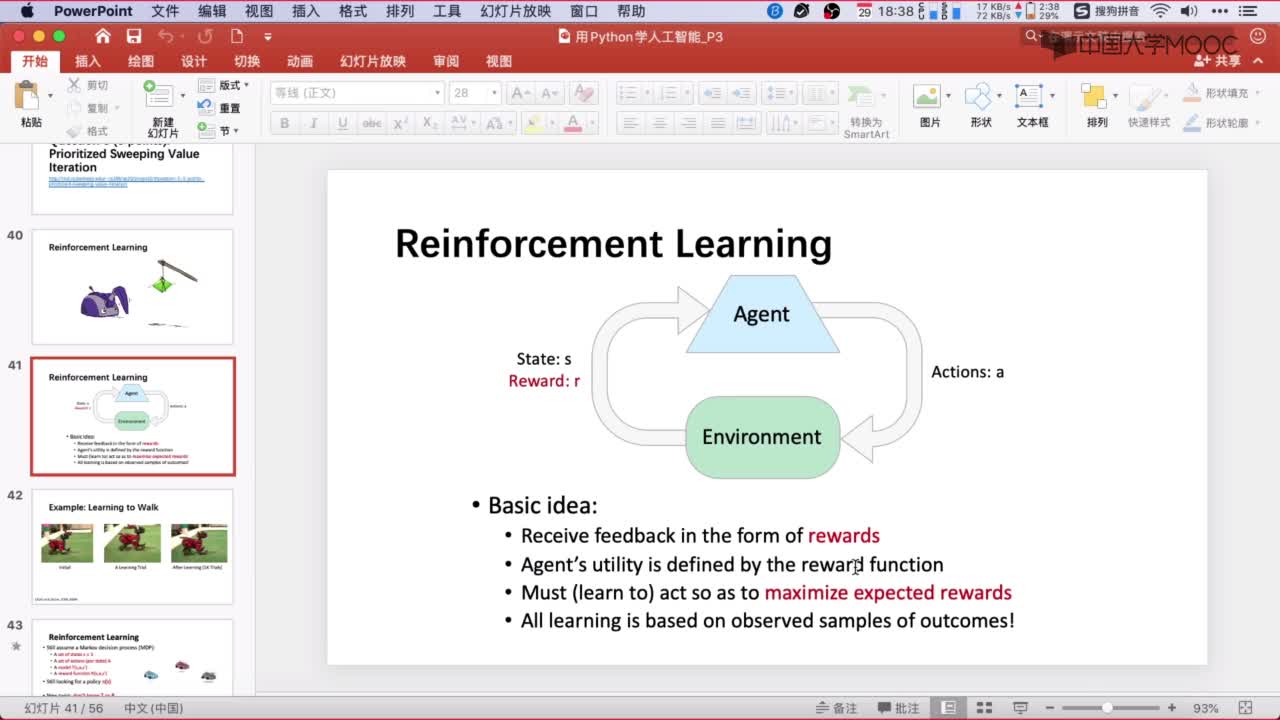Click the Home icon in title bar

coord(103,36)
